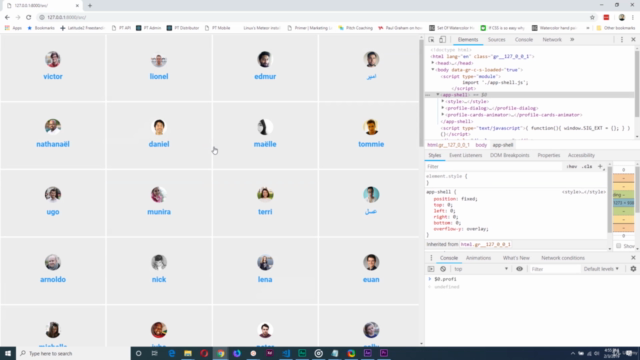Screen dimensions: 640x360
Task: Open Visual Studio Code from taskbar
Action: [x=286, y=353]
